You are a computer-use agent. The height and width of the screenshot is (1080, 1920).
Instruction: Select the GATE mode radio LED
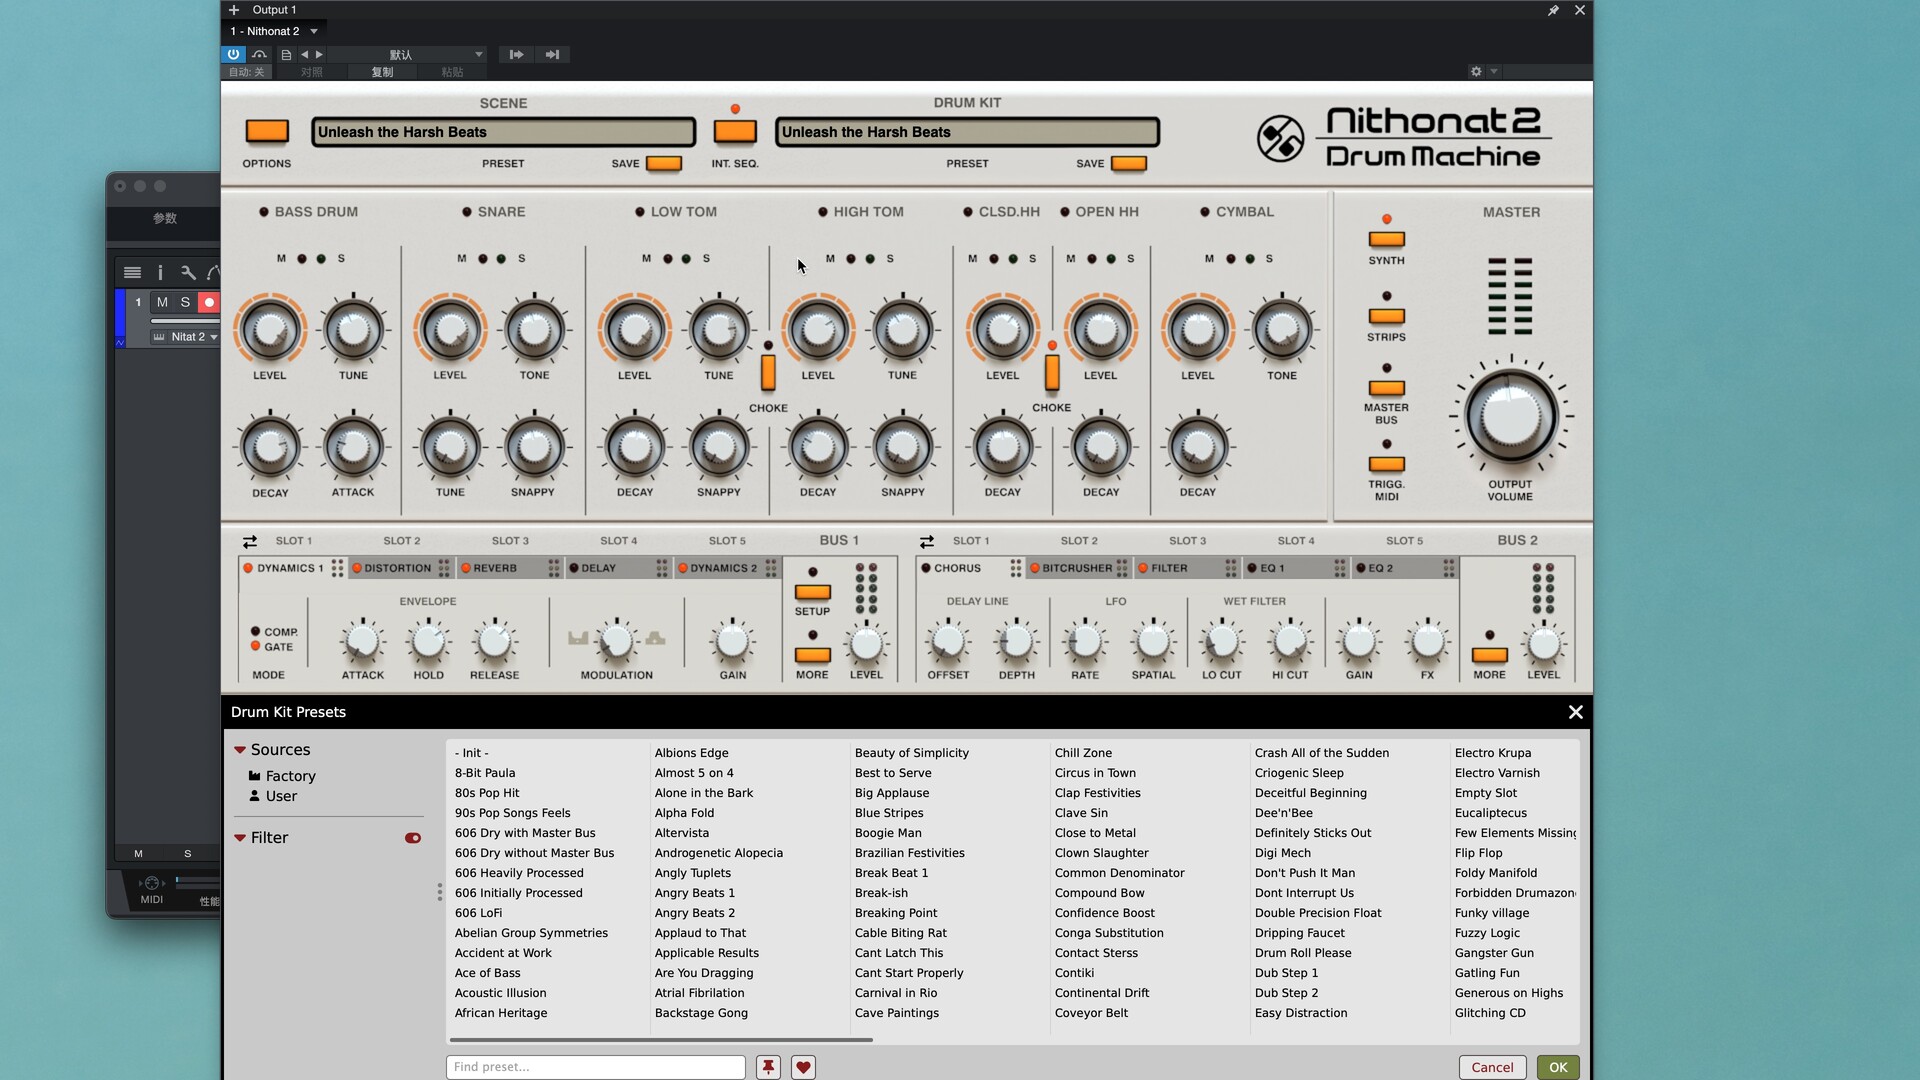[x=256, y=646]
